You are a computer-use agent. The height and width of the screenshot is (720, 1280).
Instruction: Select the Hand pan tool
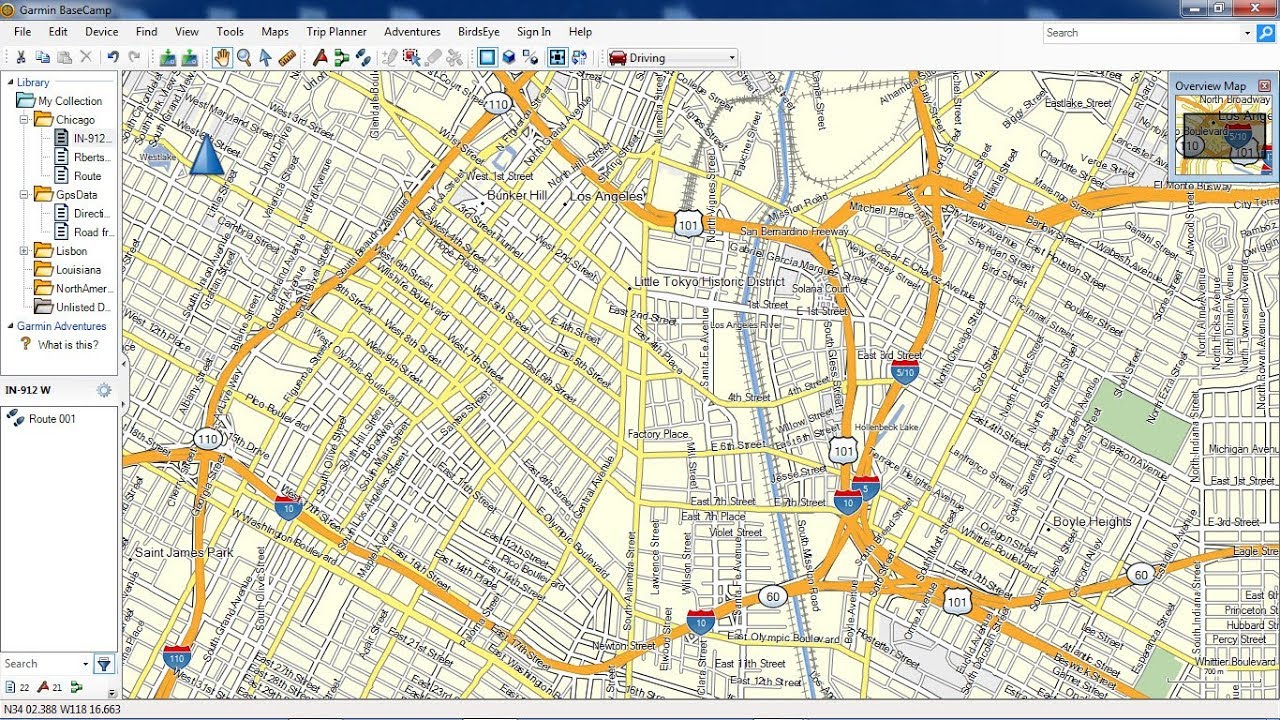[x=222, y=58]
